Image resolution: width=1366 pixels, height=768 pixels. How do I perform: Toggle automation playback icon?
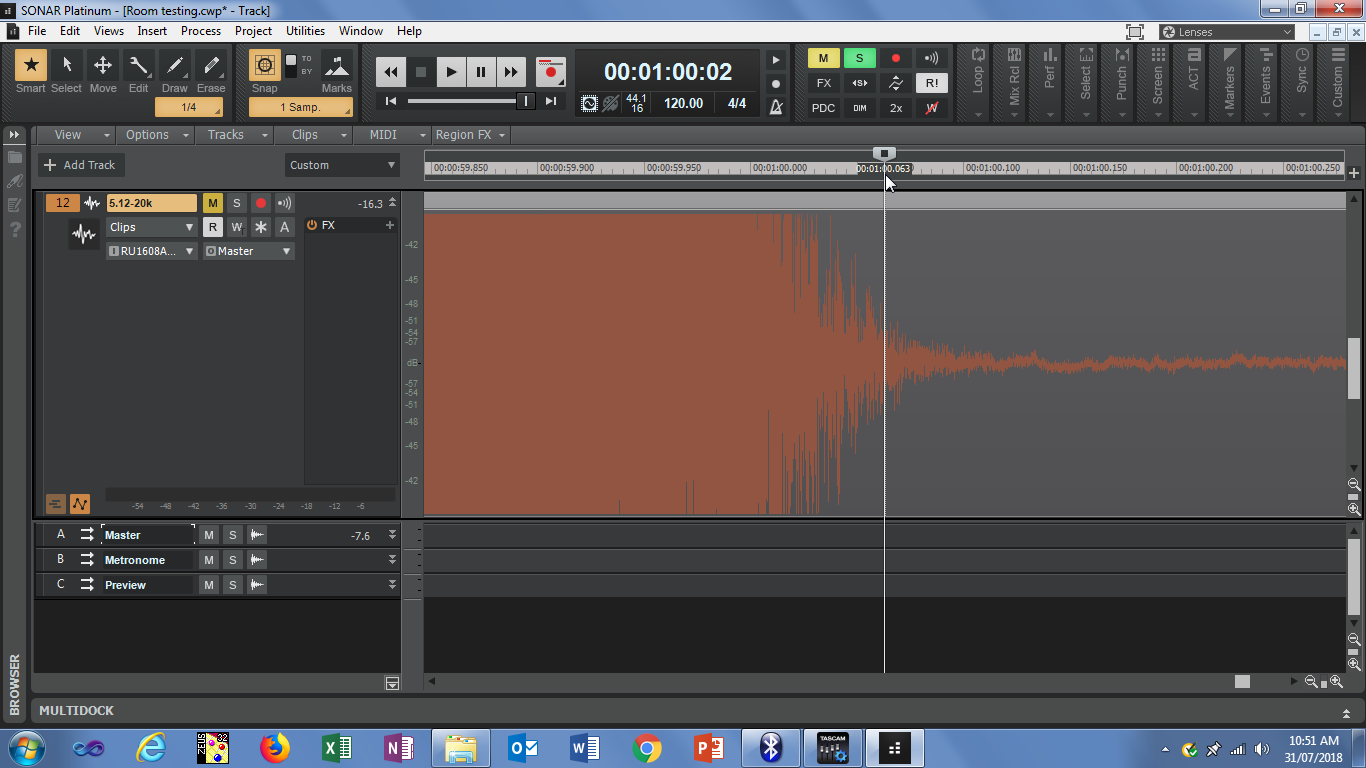896,83
